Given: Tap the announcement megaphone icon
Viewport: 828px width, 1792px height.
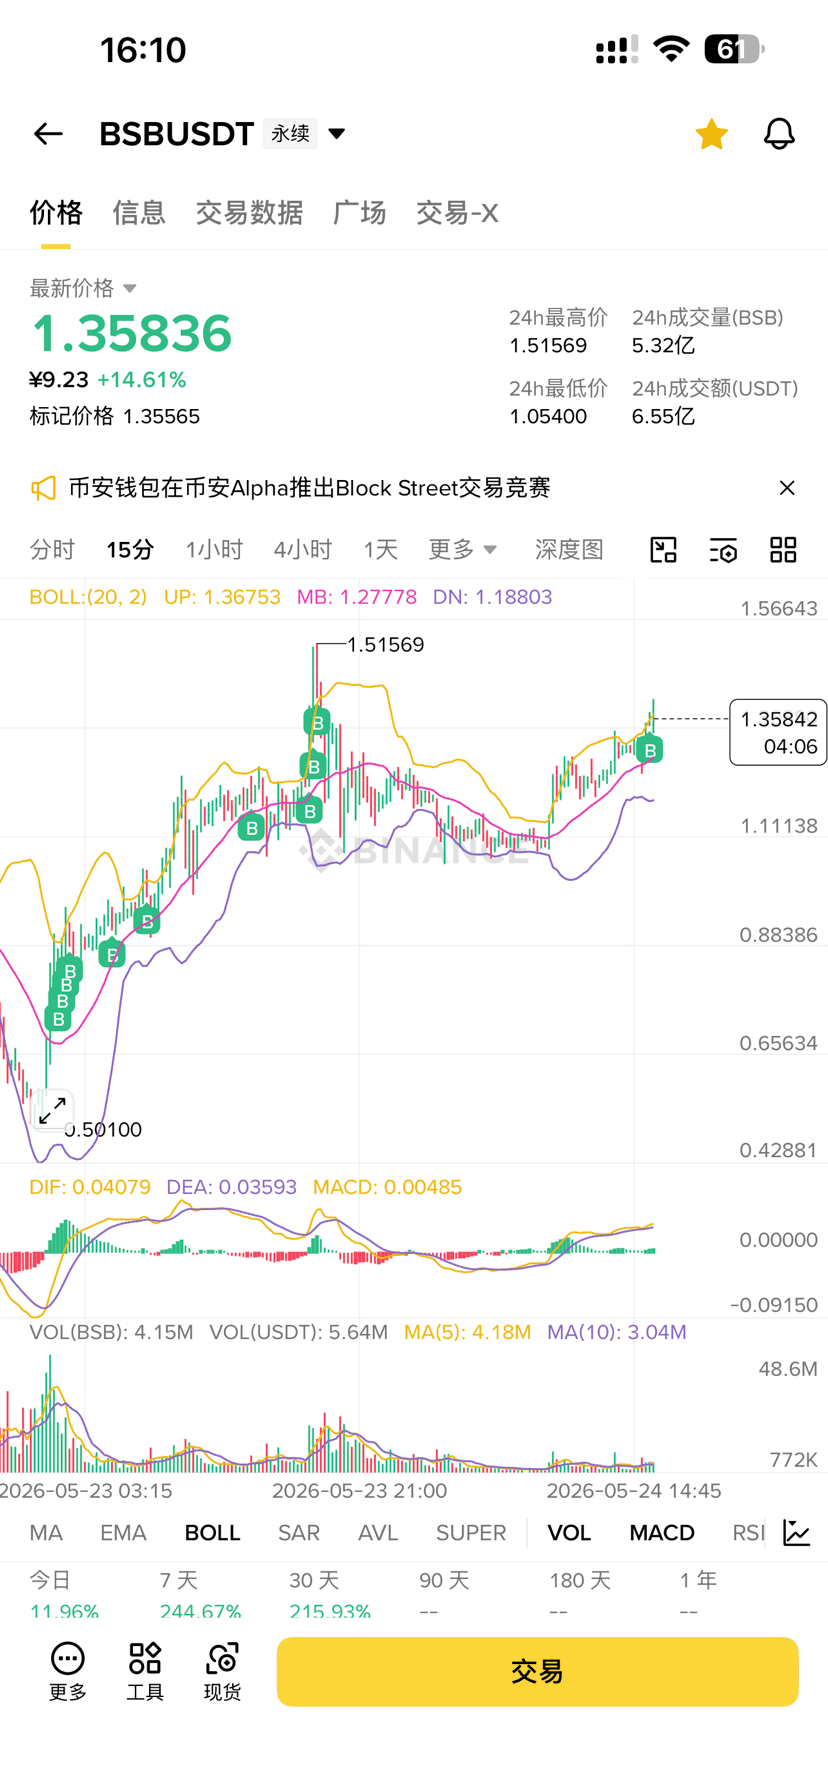Looking at the screenshot, I should coord(43,488).
